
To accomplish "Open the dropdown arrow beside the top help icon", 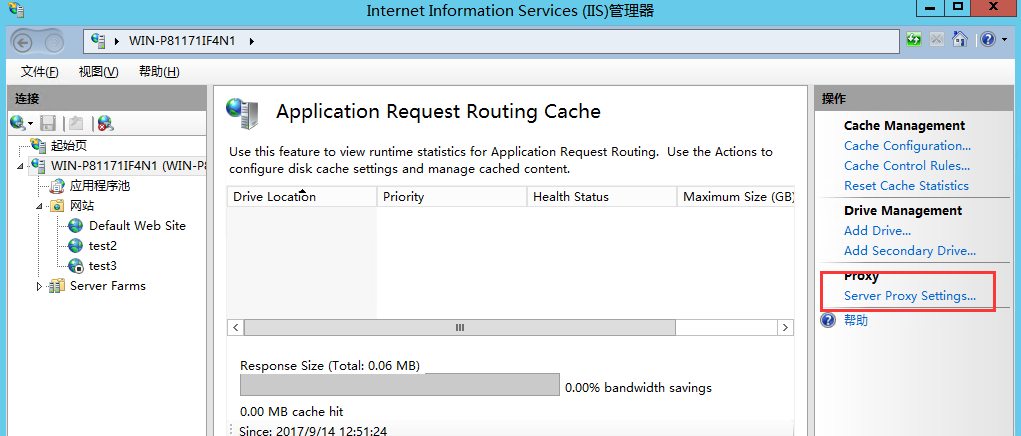I will pos(1003,40).
